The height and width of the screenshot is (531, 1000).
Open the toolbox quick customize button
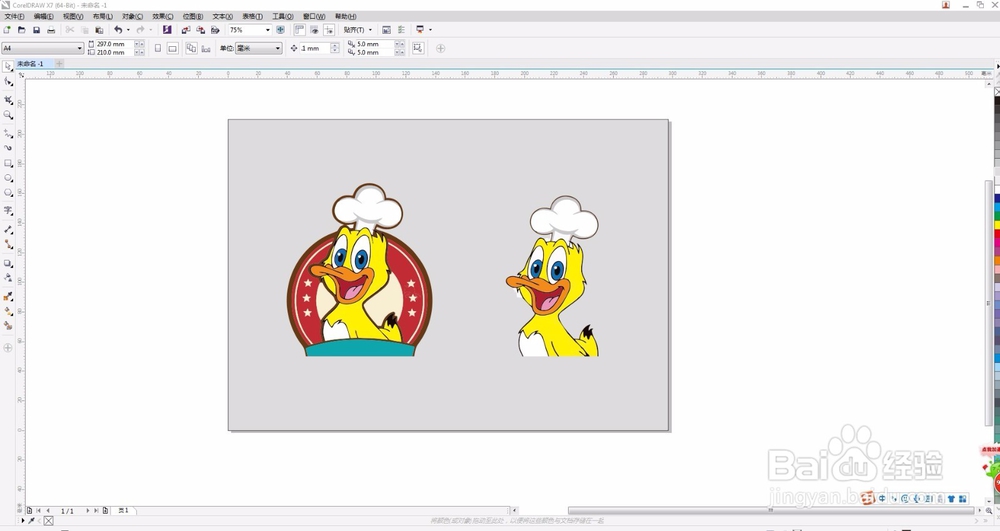pos(8,348)
